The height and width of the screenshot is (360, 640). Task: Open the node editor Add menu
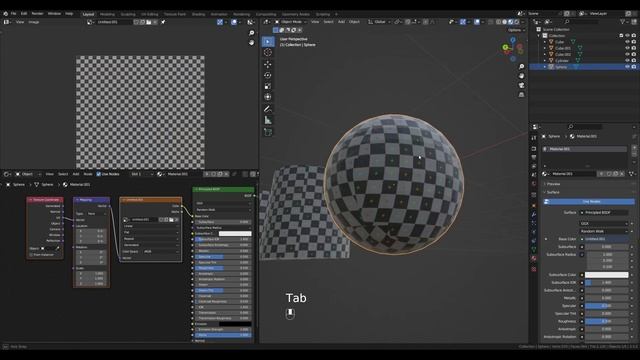tap(76, 174)
